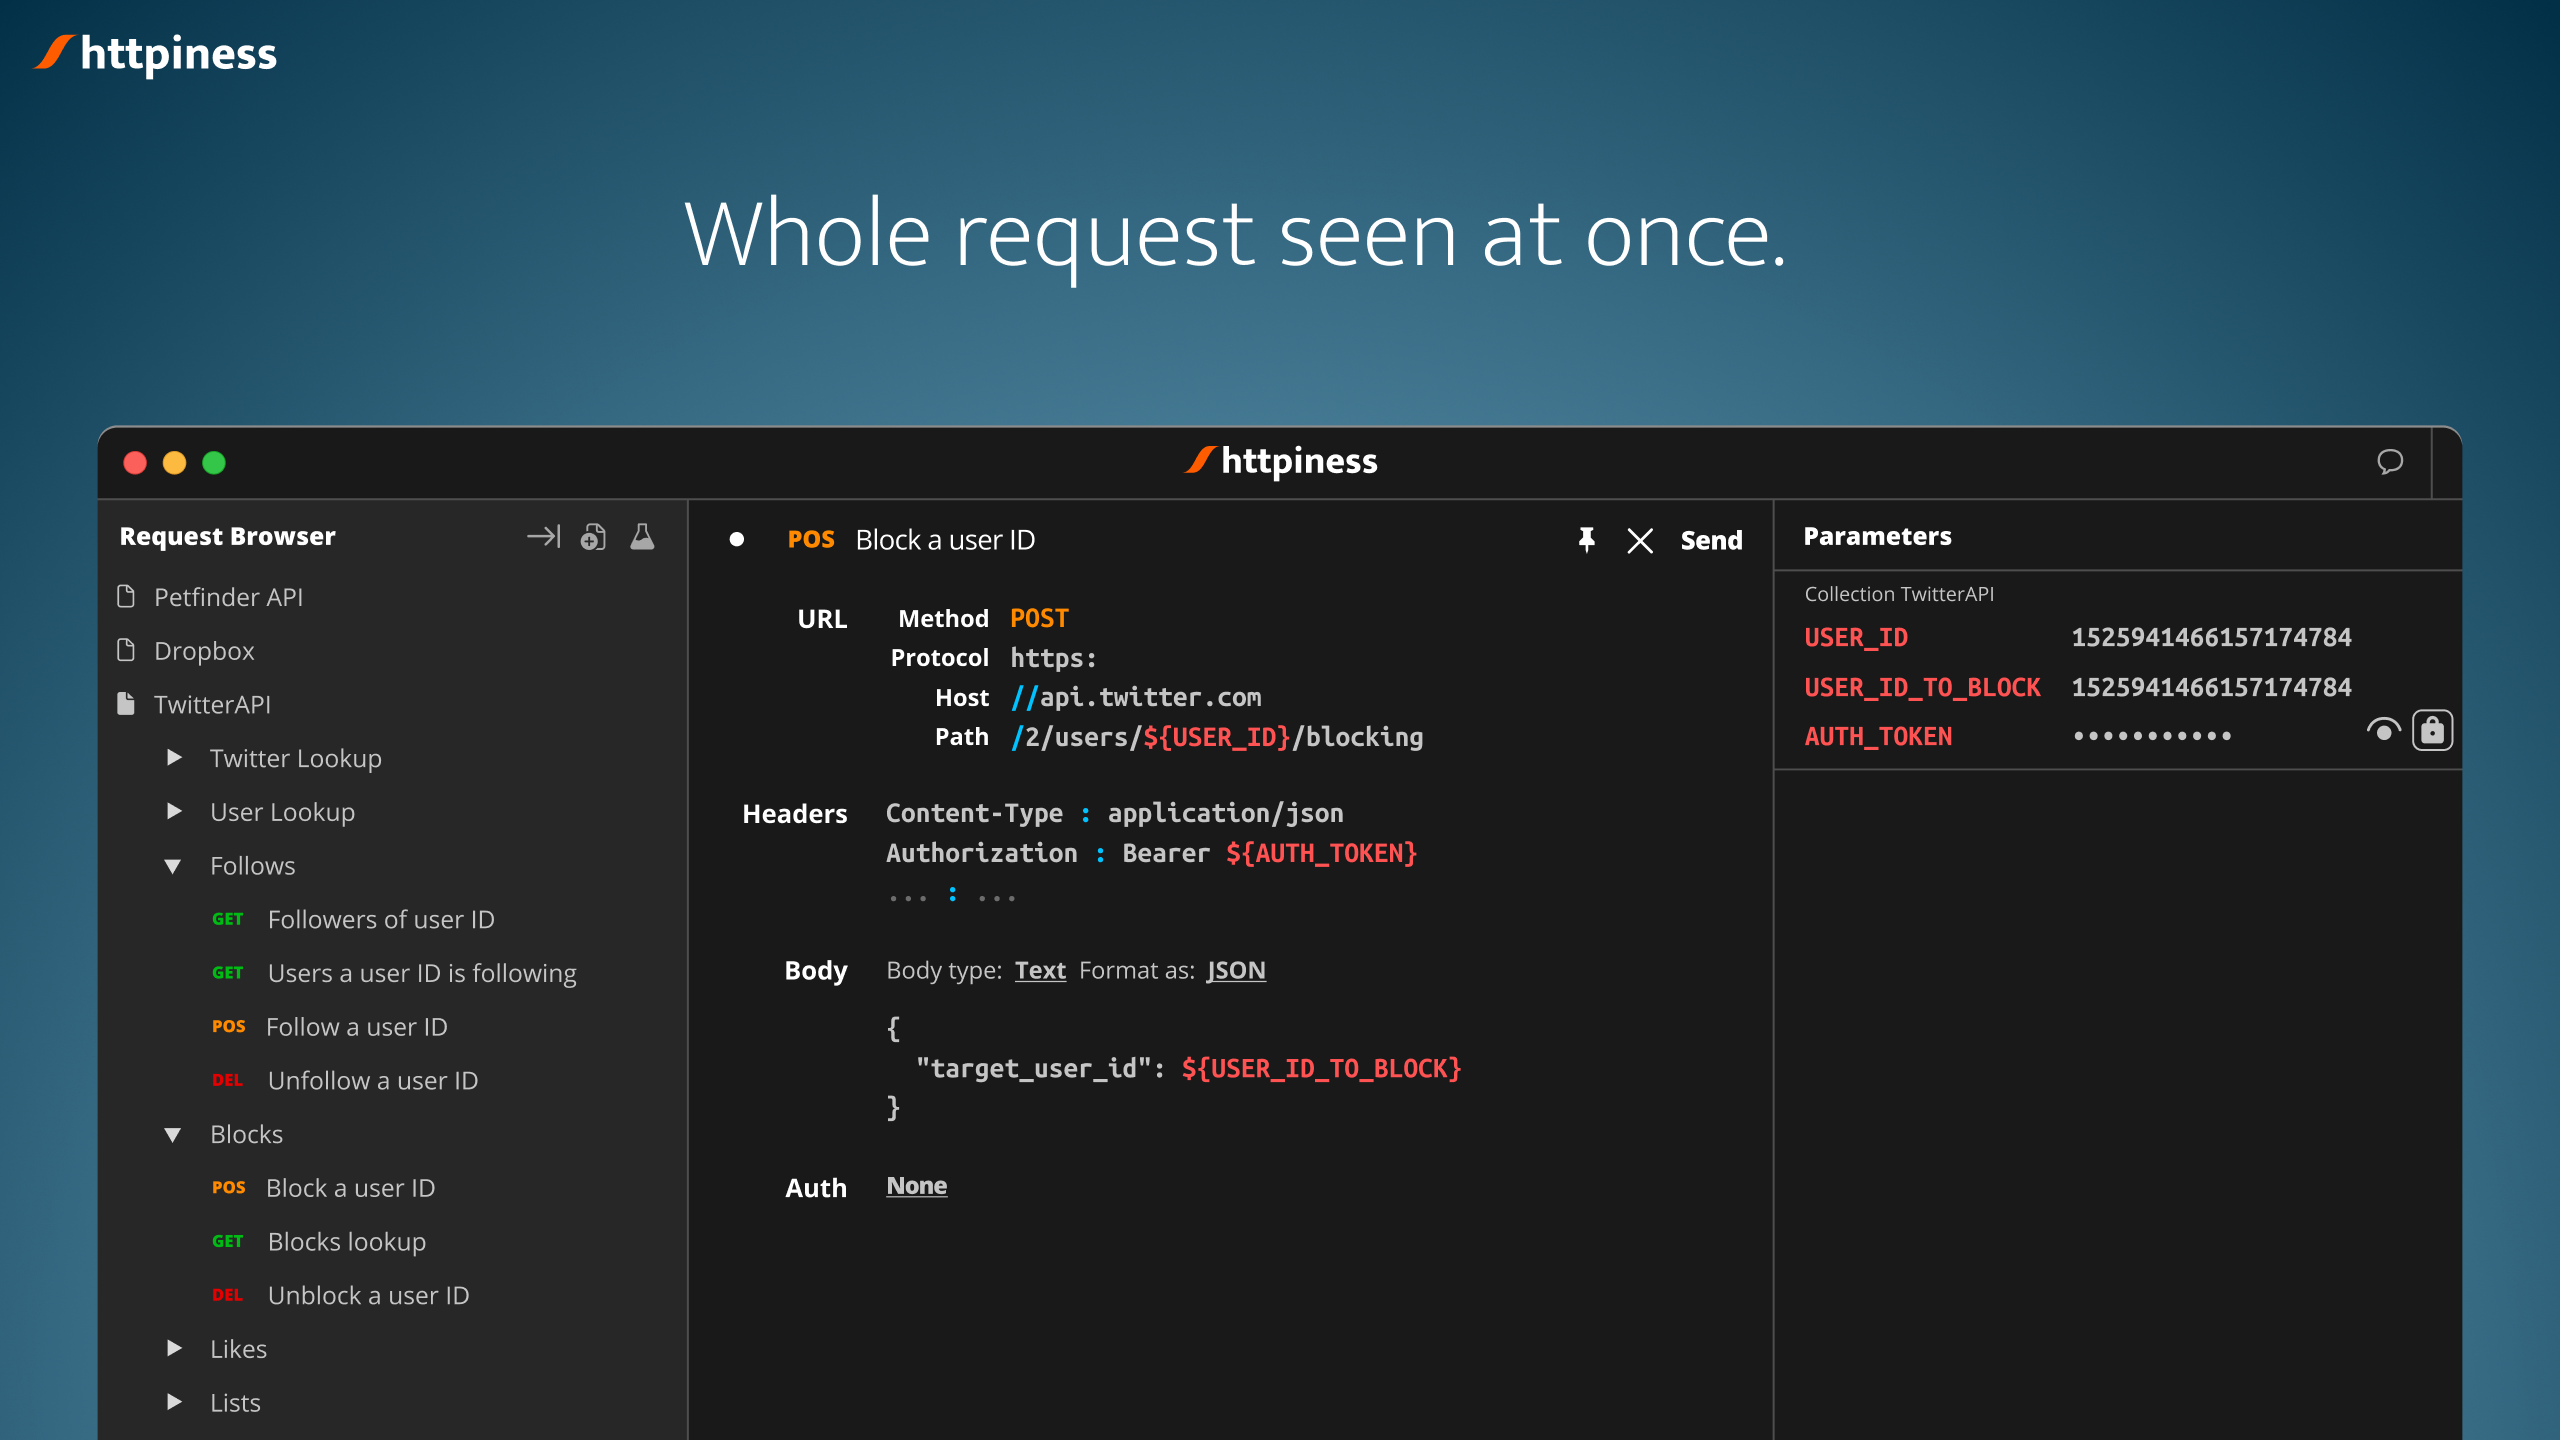Select Block a user ID in sidebar

tap(350, 1188)
